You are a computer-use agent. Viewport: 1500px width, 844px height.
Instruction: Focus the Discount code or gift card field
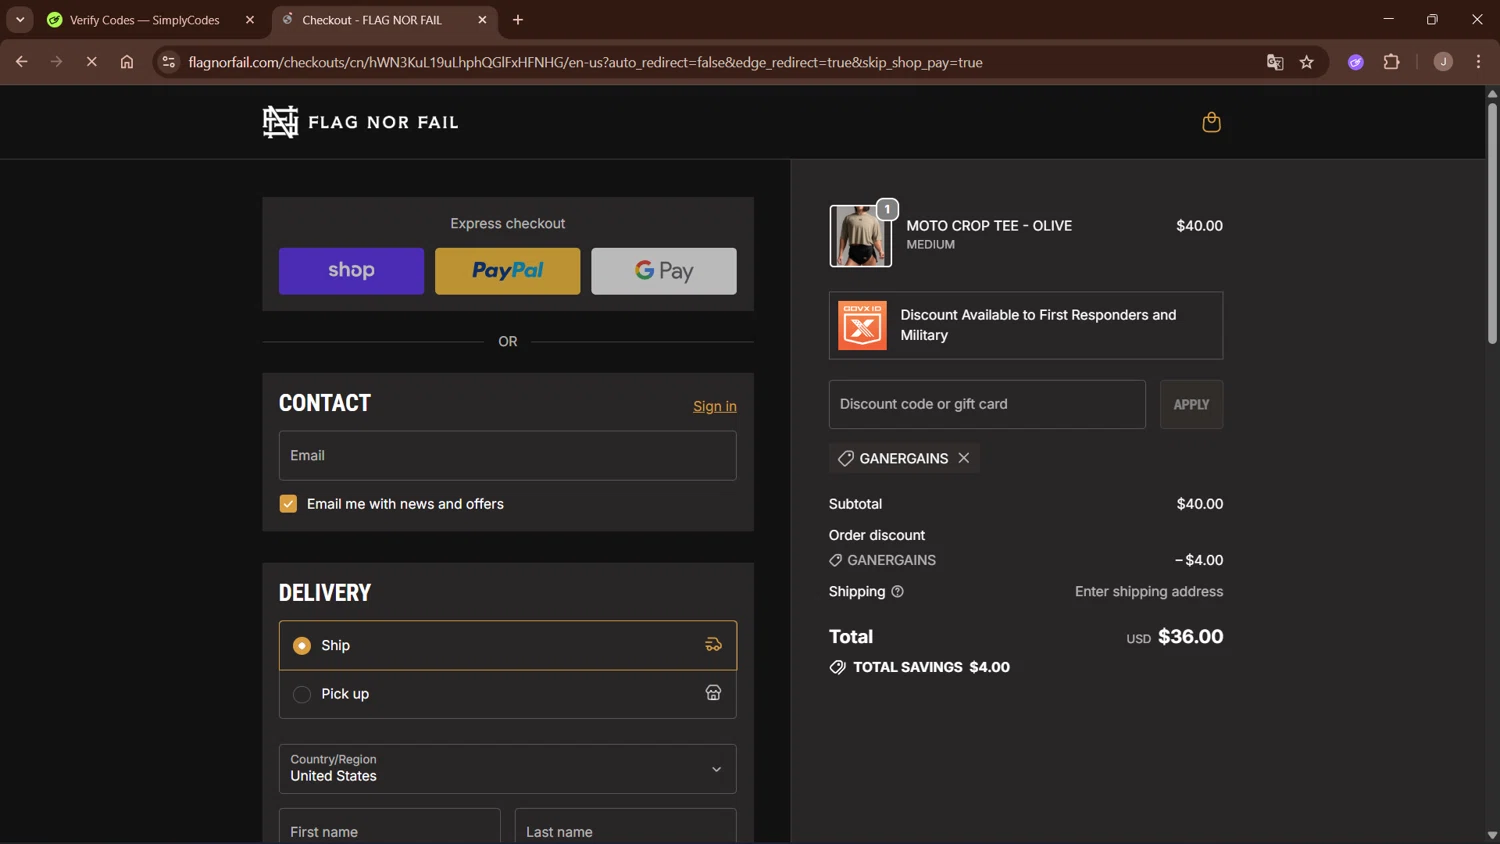click(x=987, y=404)
